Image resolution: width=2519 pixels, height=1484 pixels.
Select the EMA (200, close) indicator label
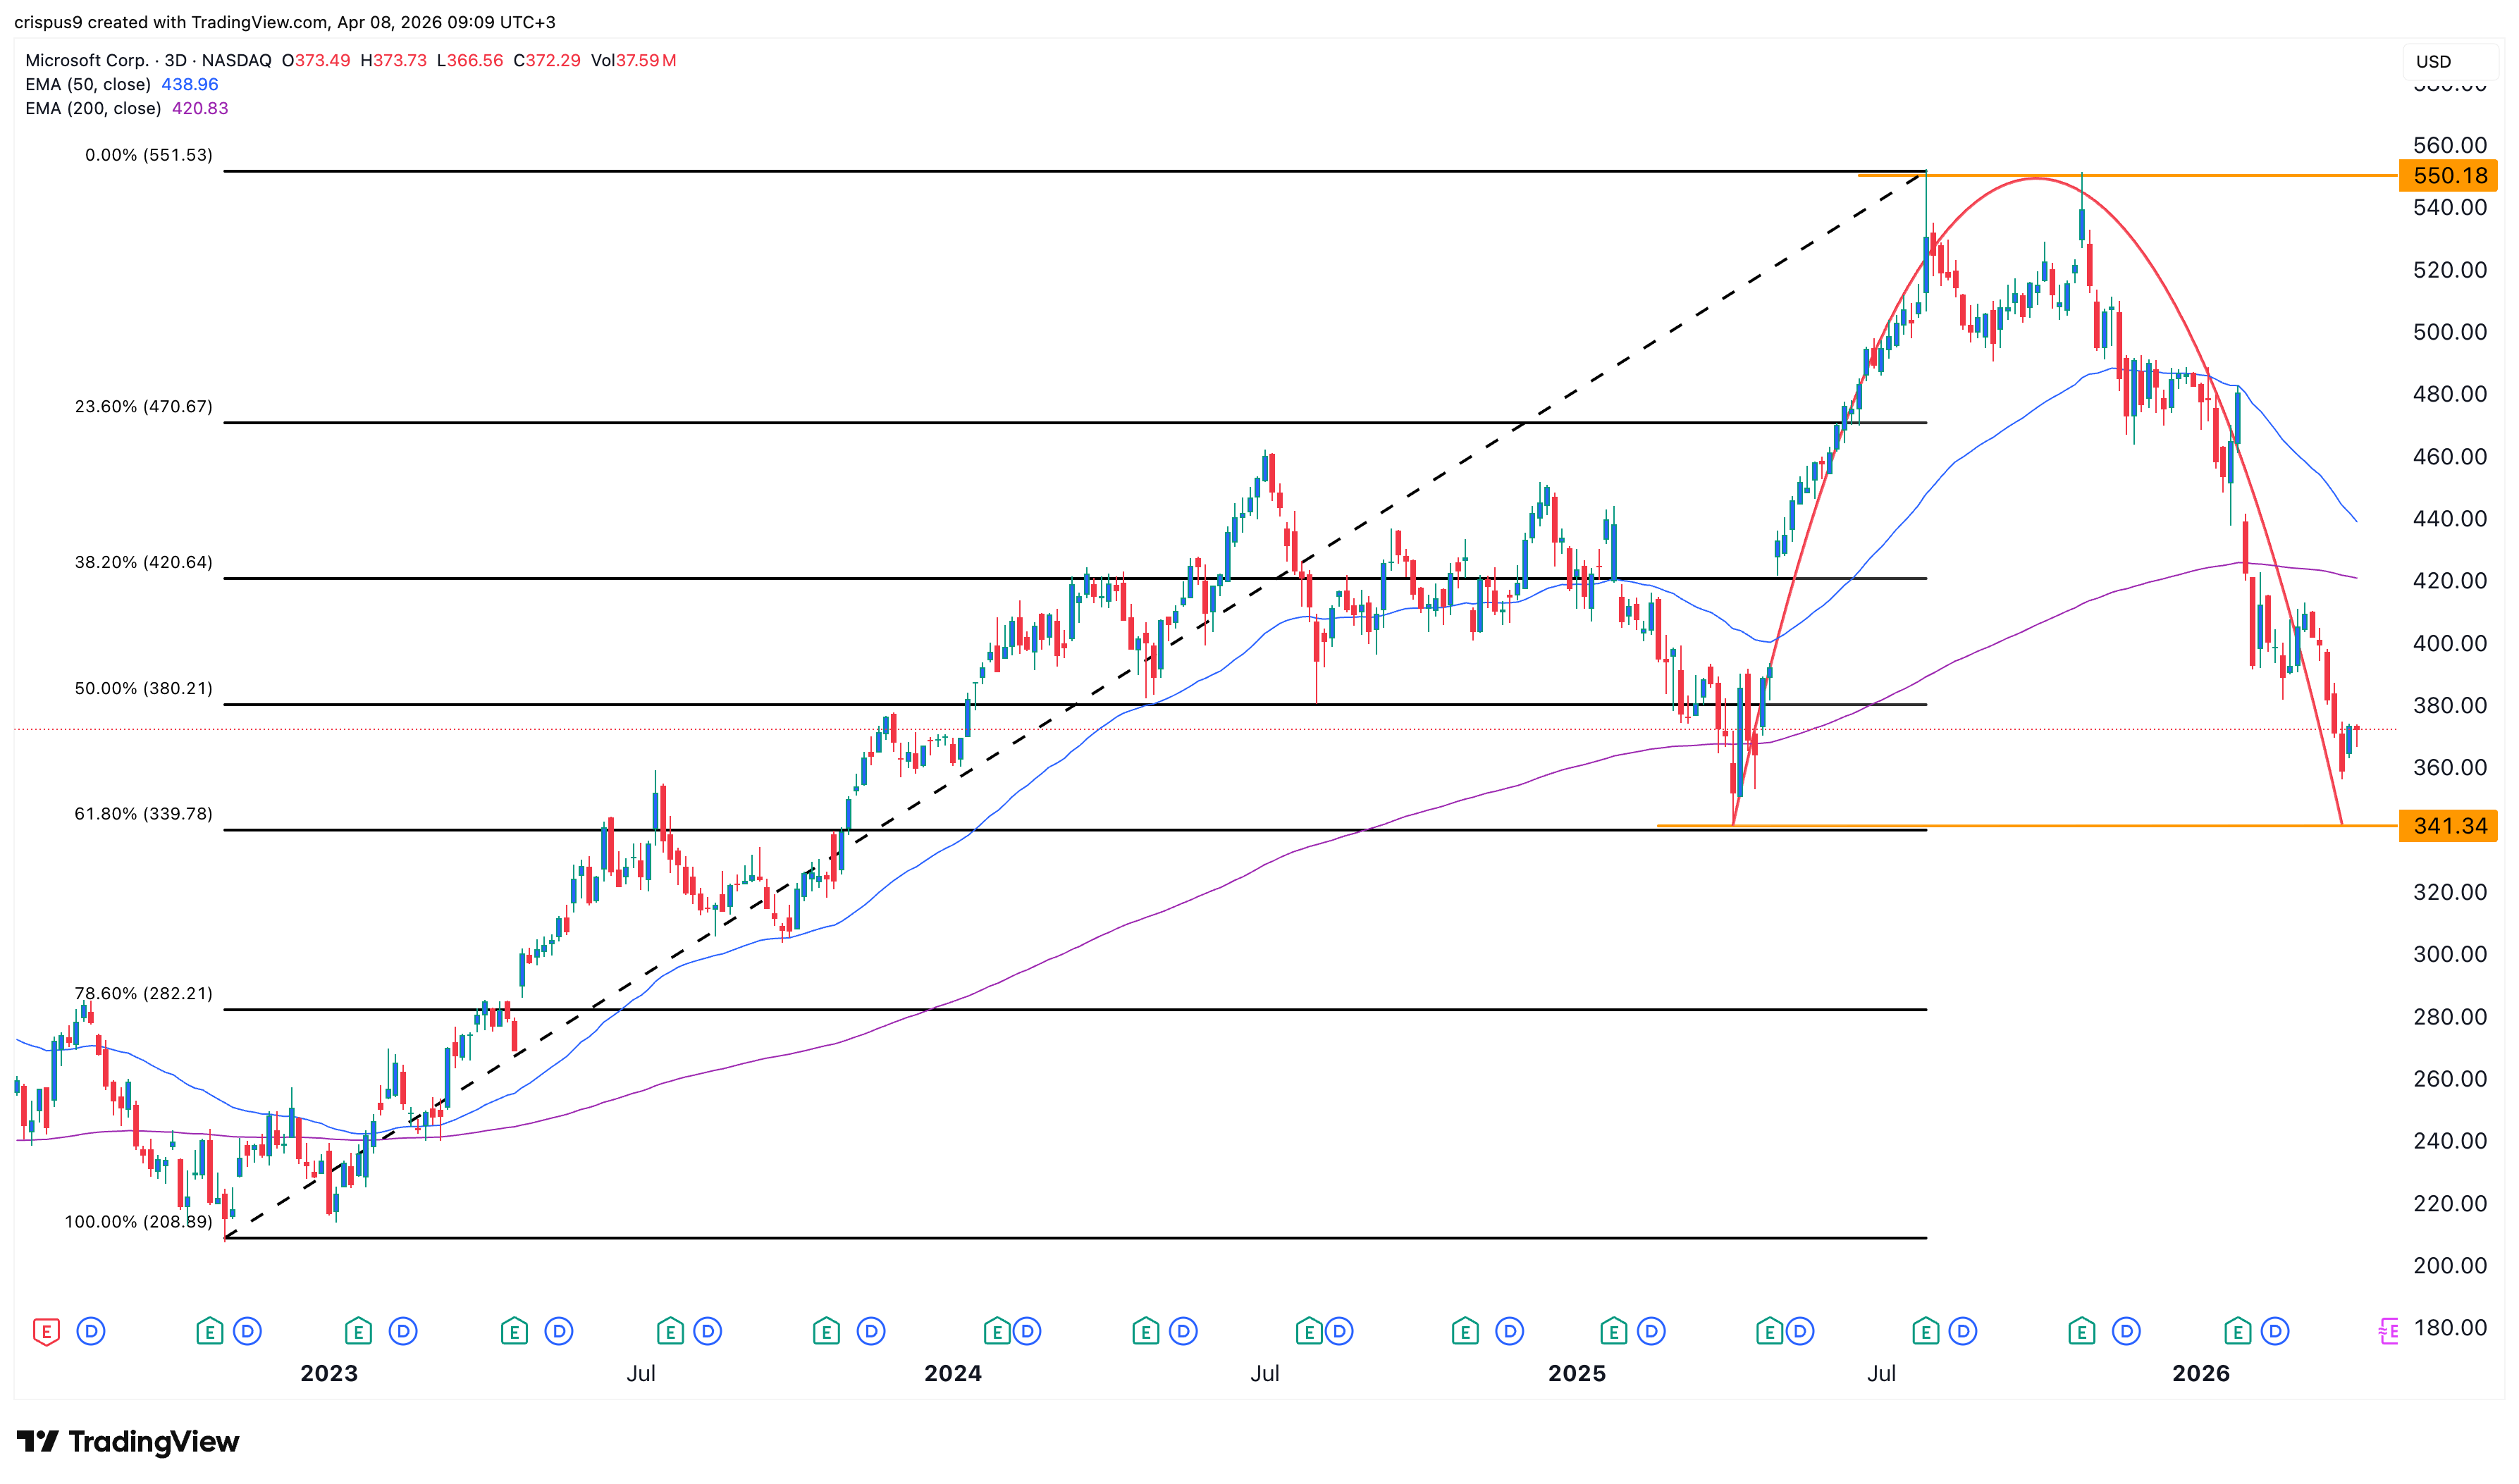93,108
